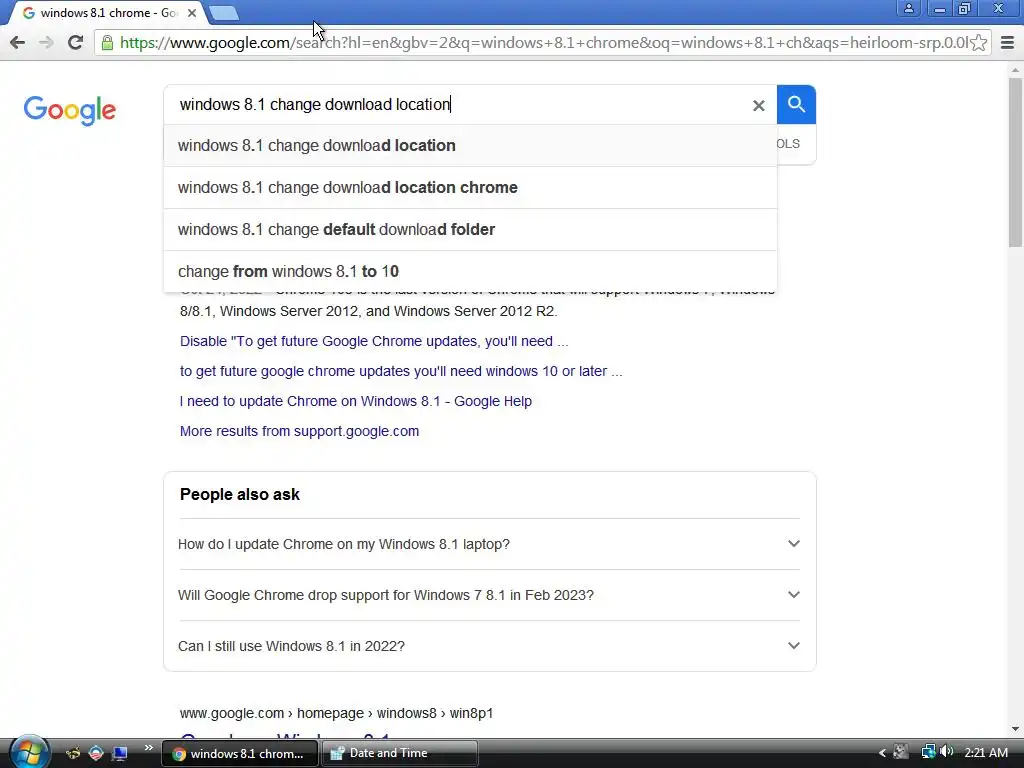The height and width of the screenshot is (768, 1024).
Task: Choose suggestion 'change default download folder'
Action: 470,229
